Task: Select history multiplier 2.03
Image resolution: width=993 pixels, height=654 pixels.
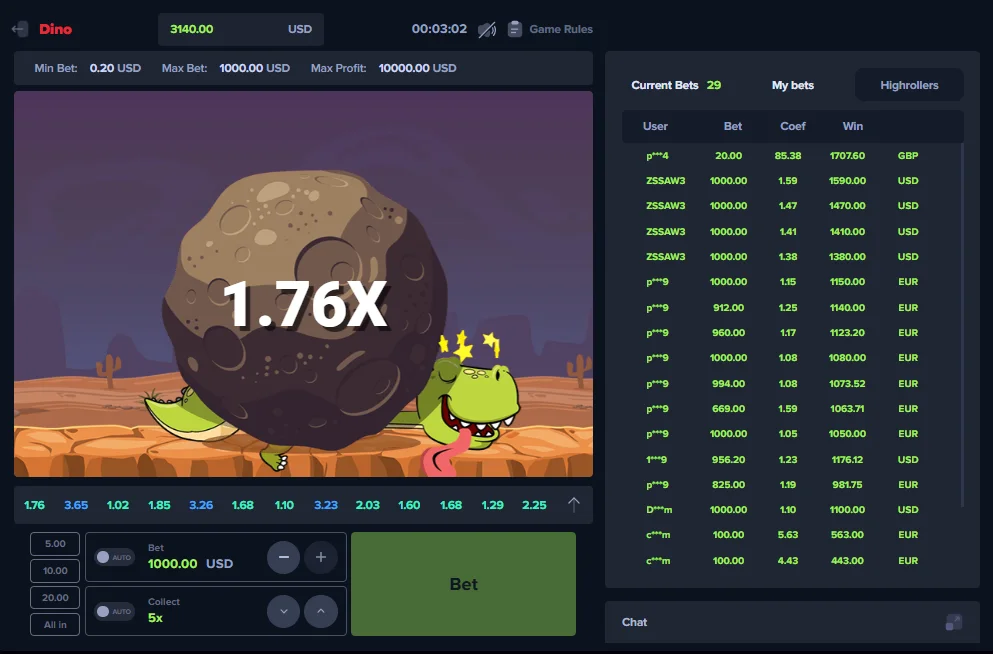Action: click(x=367, y=505)
